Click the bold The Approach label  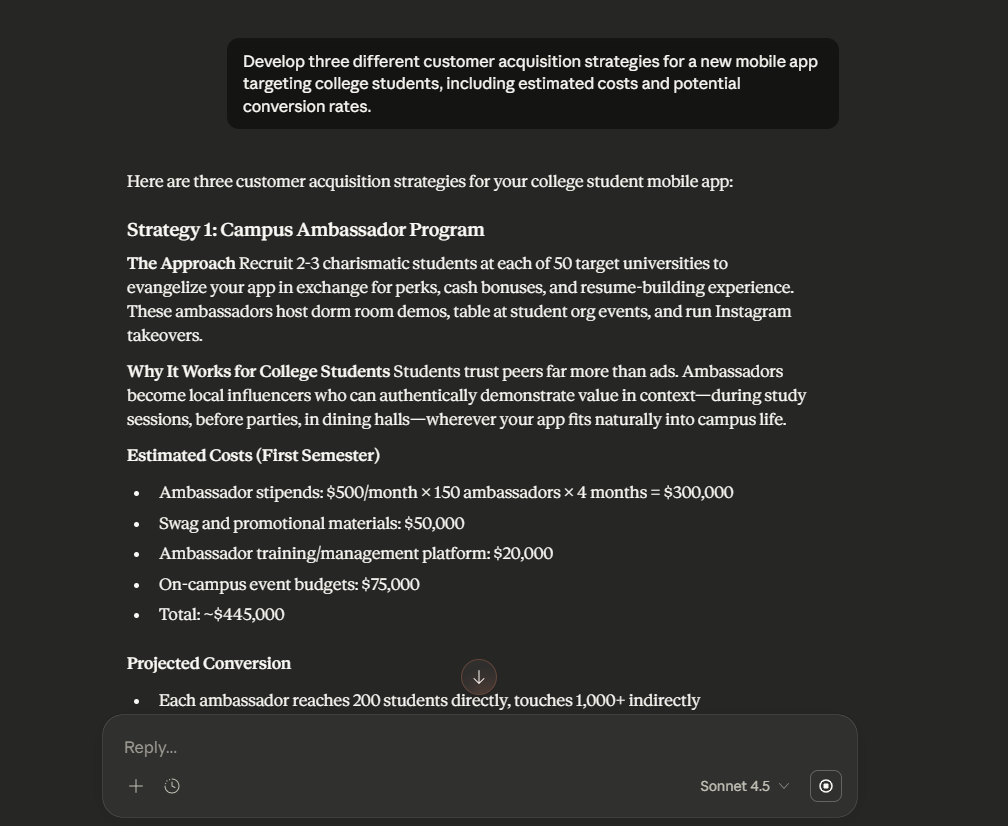(x=180, y=263)
